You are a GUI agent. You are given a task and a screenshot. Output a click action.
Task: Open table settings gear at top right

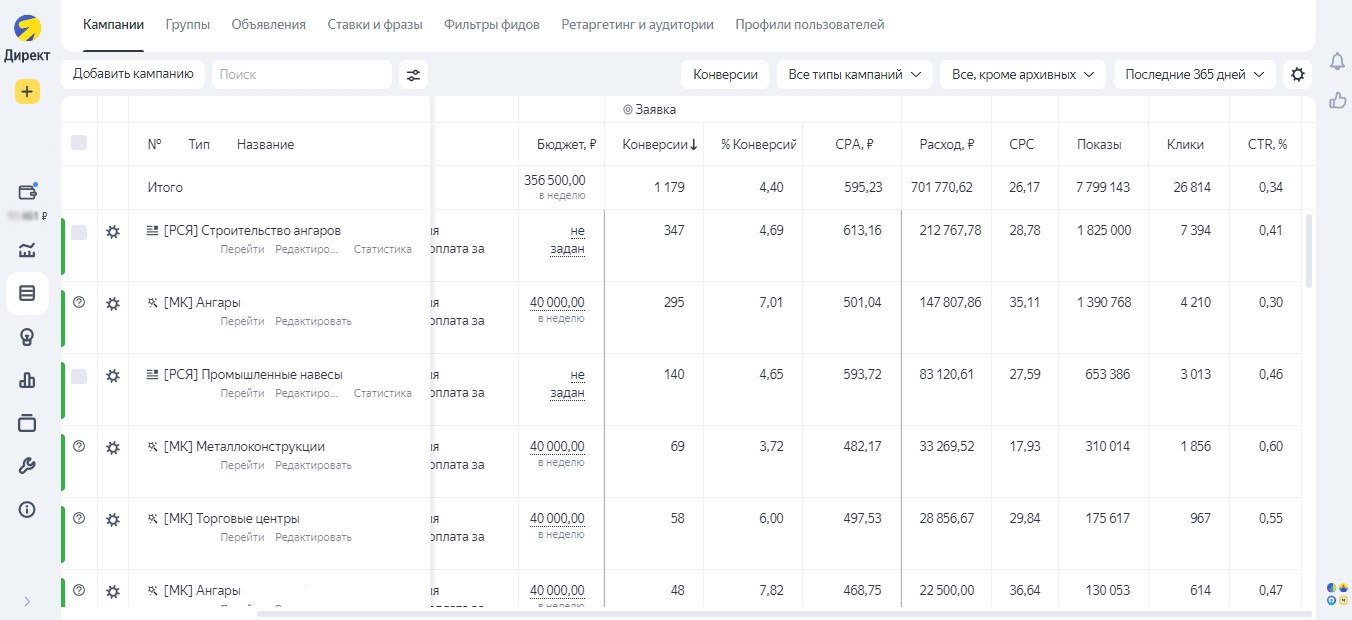click(x=1298, y=74)
